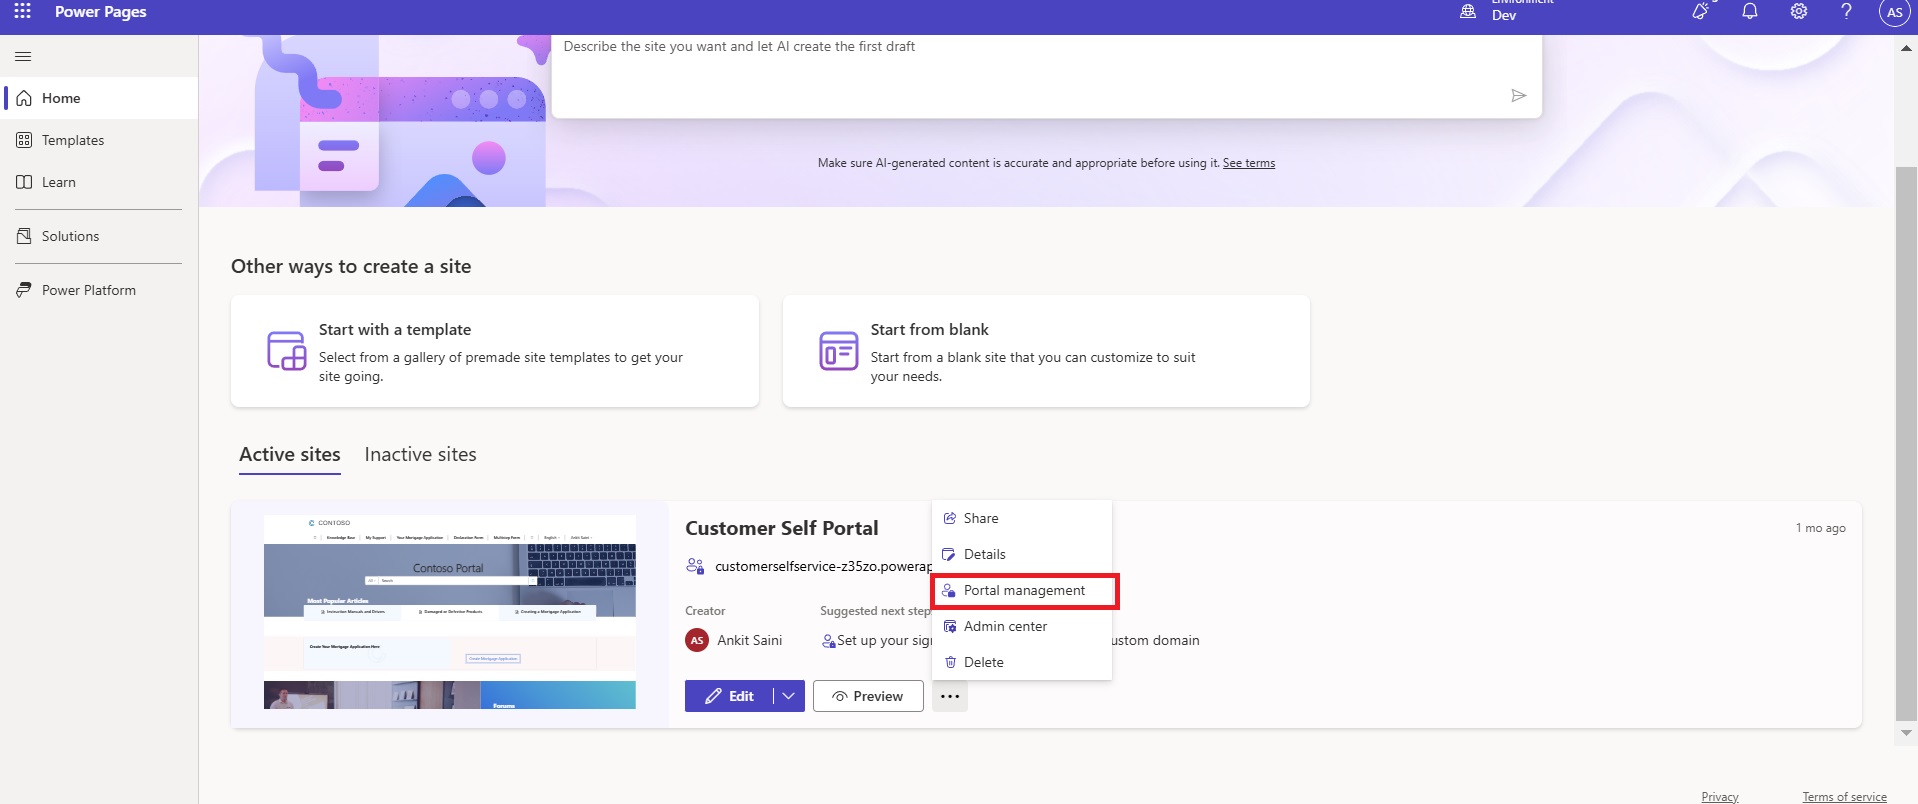Collapse the left navigation hamburger menu
Screen dimensions: 1918x804
click(23, 57)
